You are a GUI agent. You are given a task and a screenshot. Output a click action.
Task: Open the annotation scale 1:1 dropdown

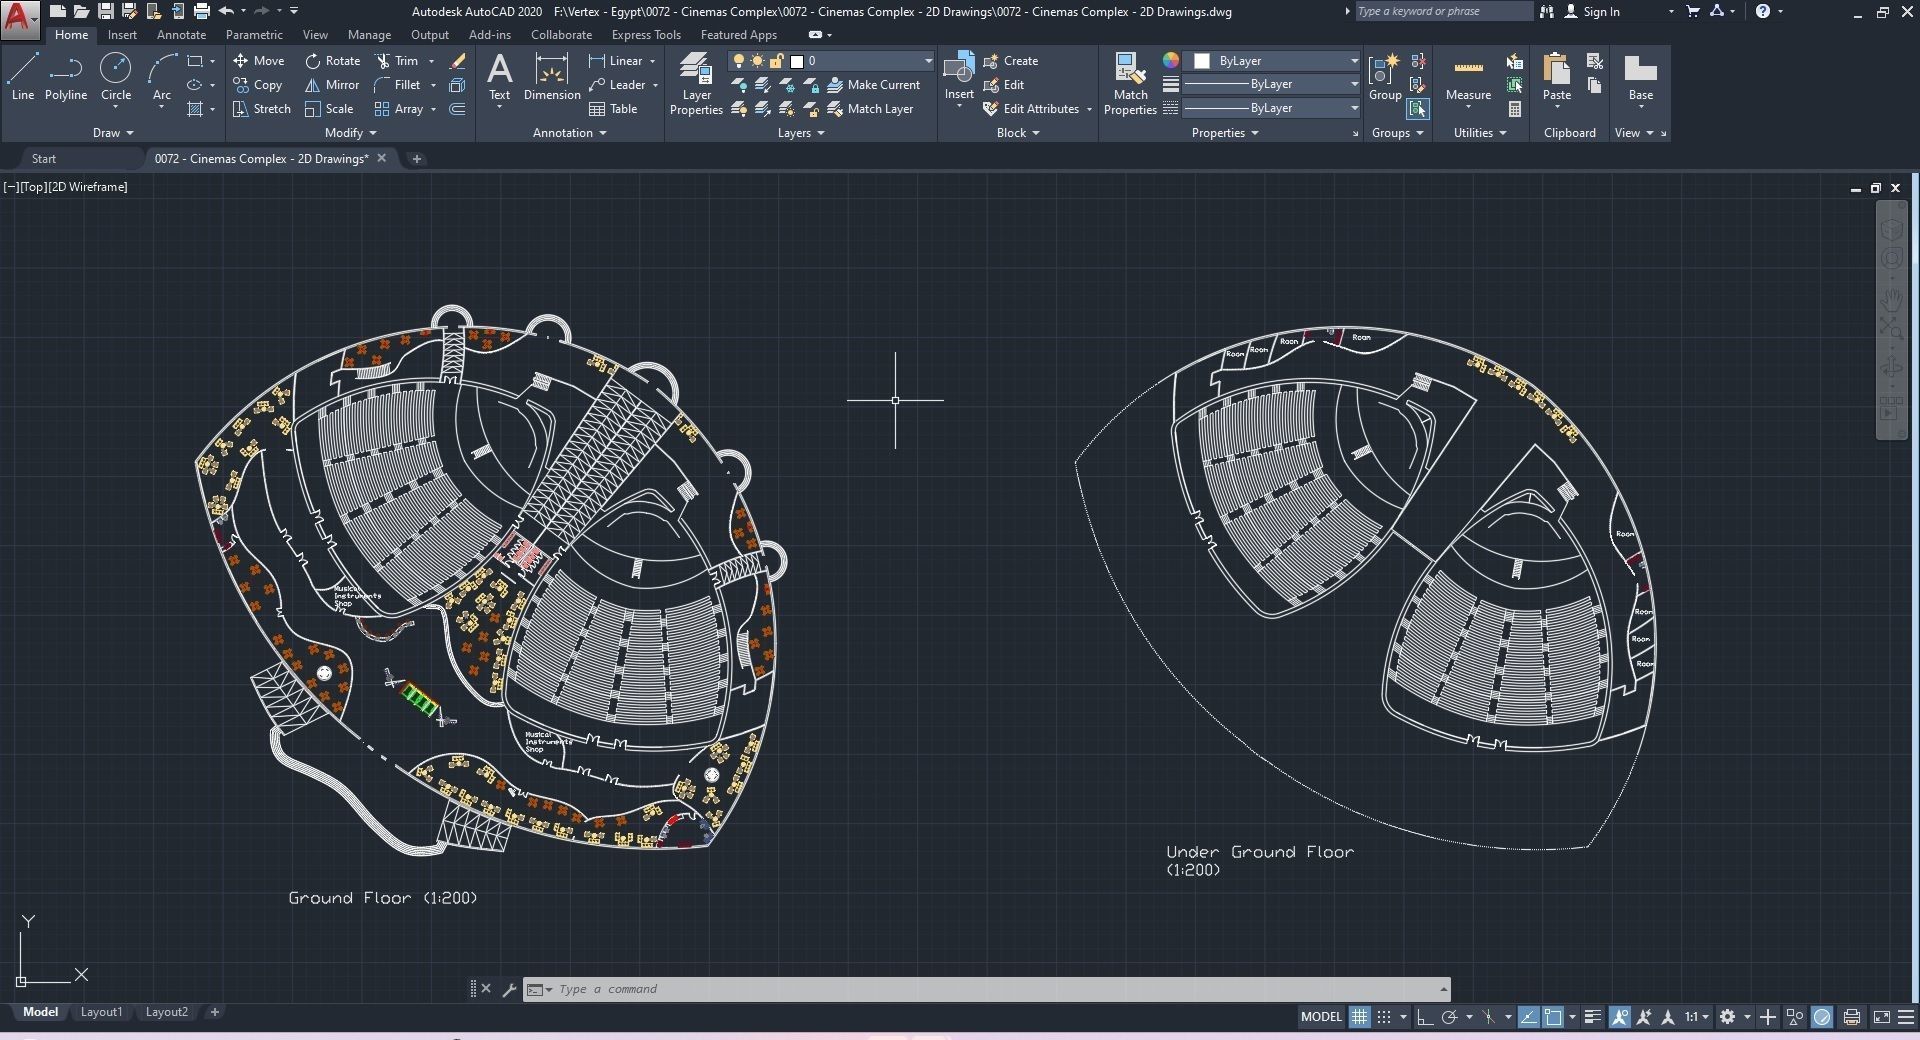tap(1697, 1017)
